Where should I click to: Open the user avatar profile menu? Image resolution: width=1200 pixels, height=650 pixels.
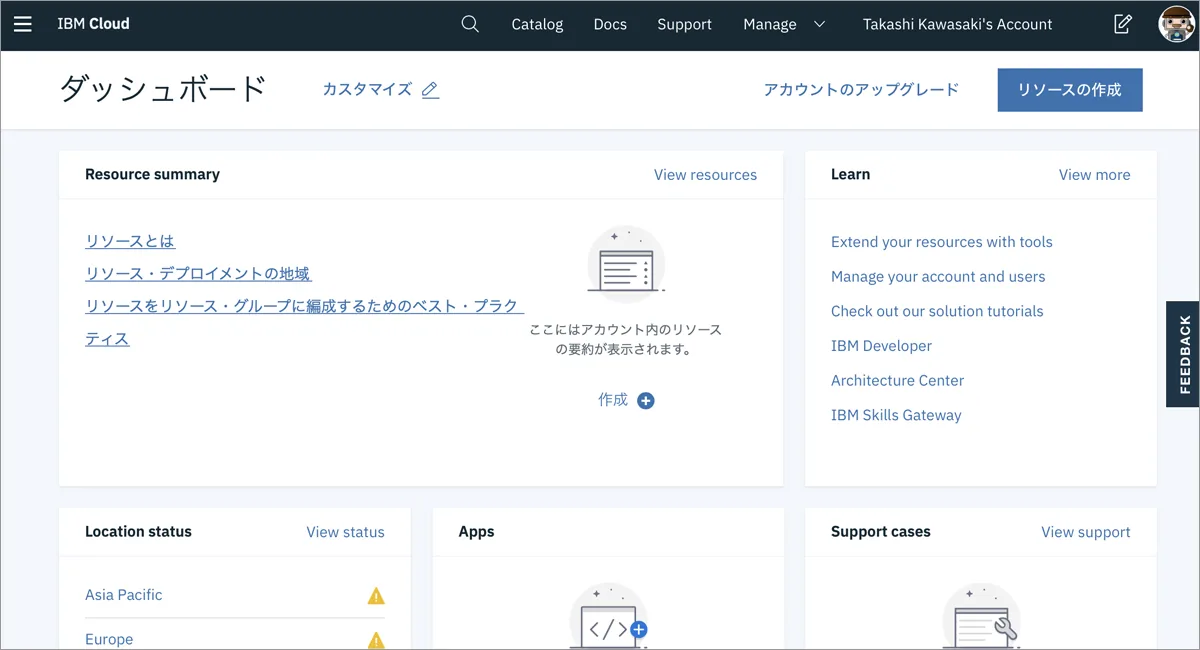(1176, 24)
